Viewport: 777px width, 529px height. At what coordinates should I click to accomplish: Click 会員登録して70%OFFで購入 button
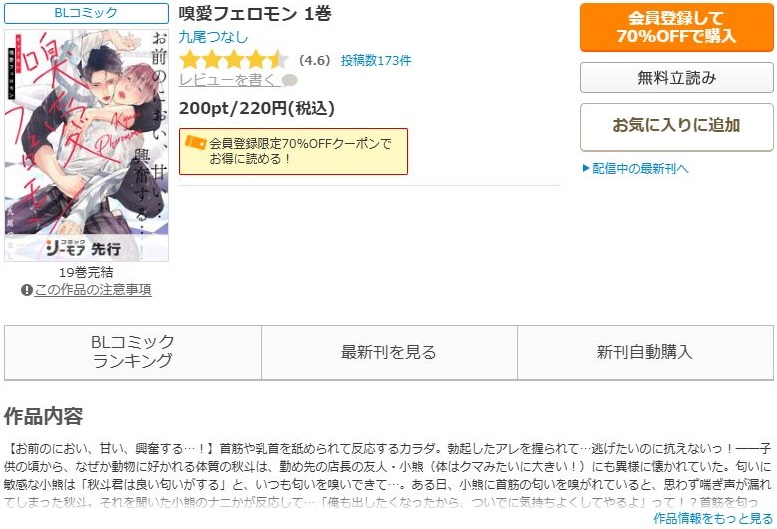tap(676, 27)
